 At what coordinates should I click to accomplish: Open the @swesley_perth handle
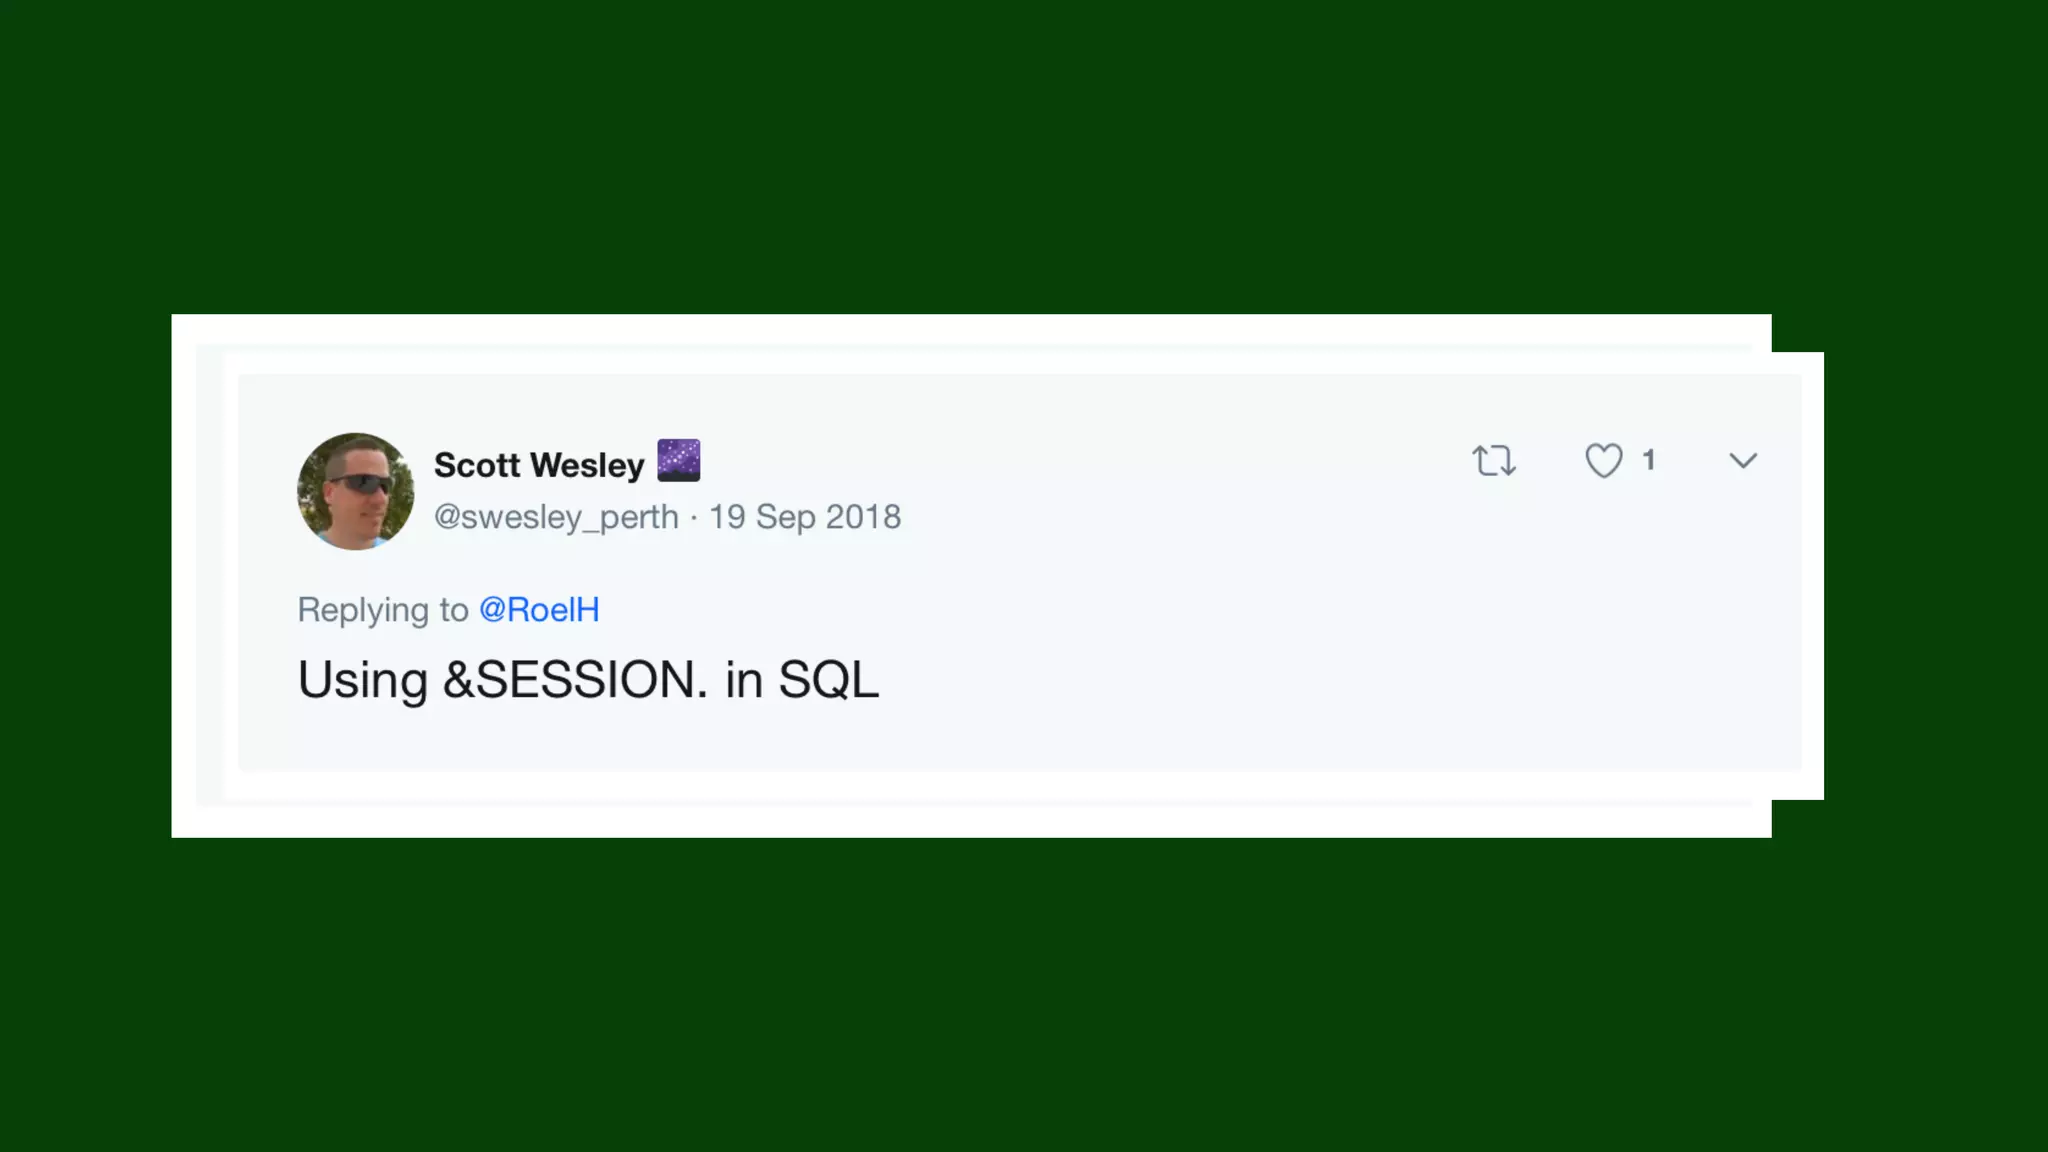pyautogui.click(x=556, y=517)
